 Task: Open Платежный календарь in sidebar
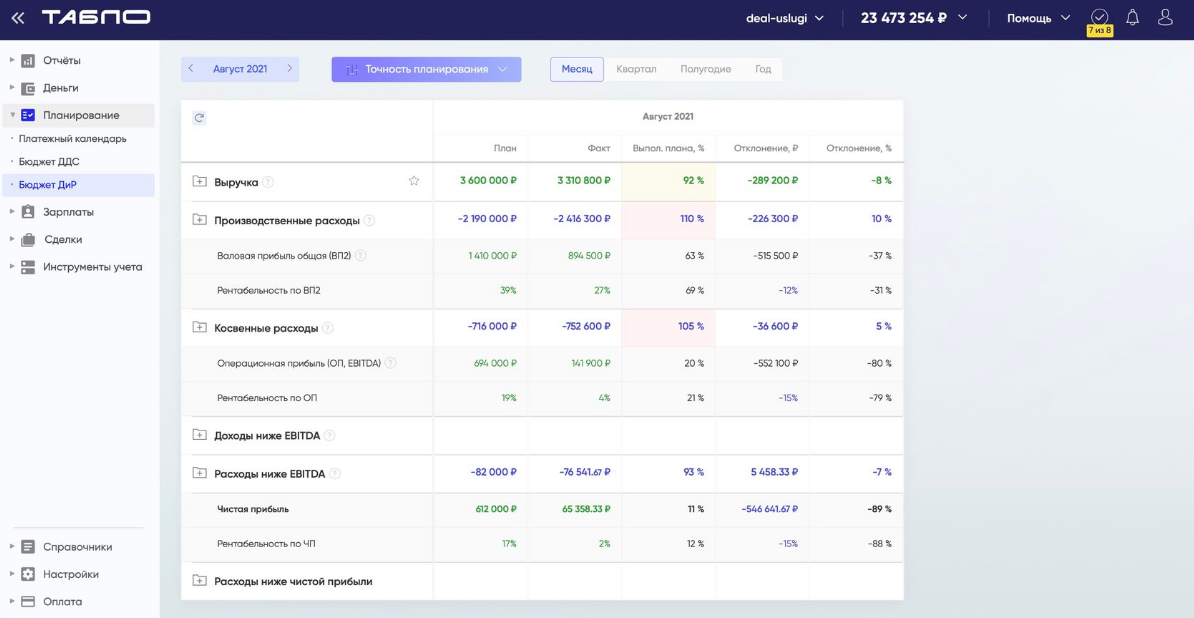[72, 139]
